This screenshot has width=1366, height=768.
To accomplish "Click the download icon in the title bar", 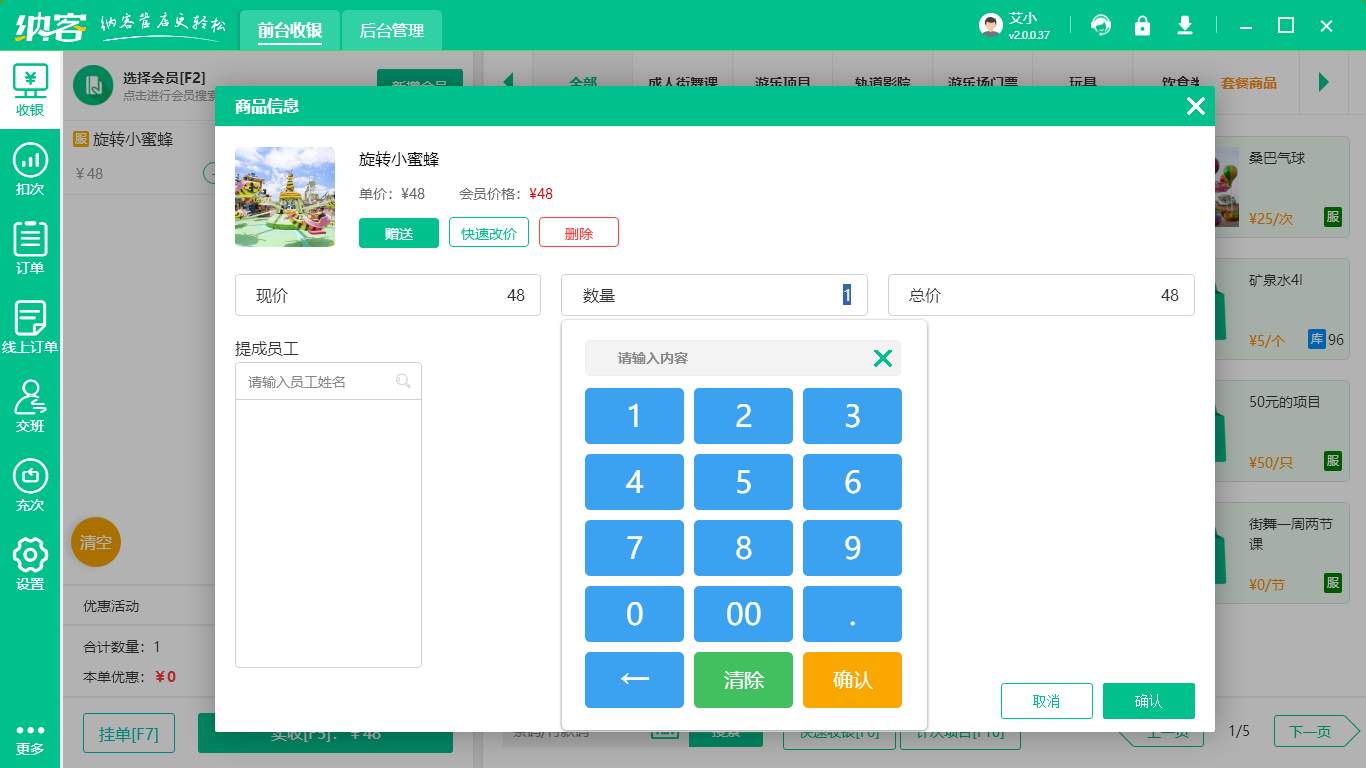I will click(x=1185, y=24).
